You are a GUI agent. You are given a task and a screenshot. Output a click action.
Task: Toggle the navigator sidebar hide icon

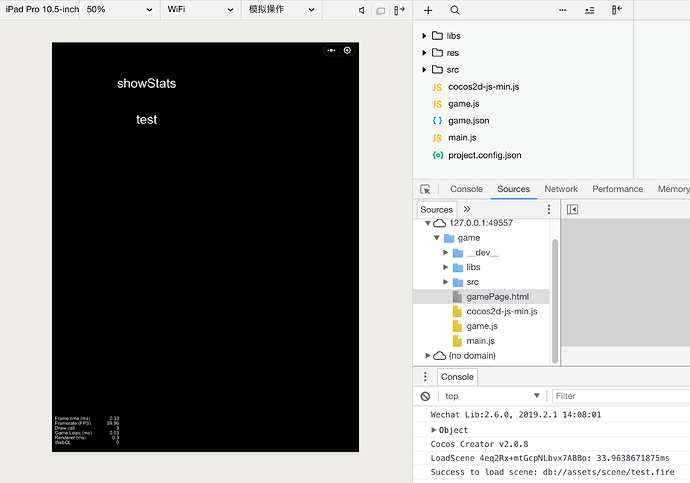(x=573, y=209)
